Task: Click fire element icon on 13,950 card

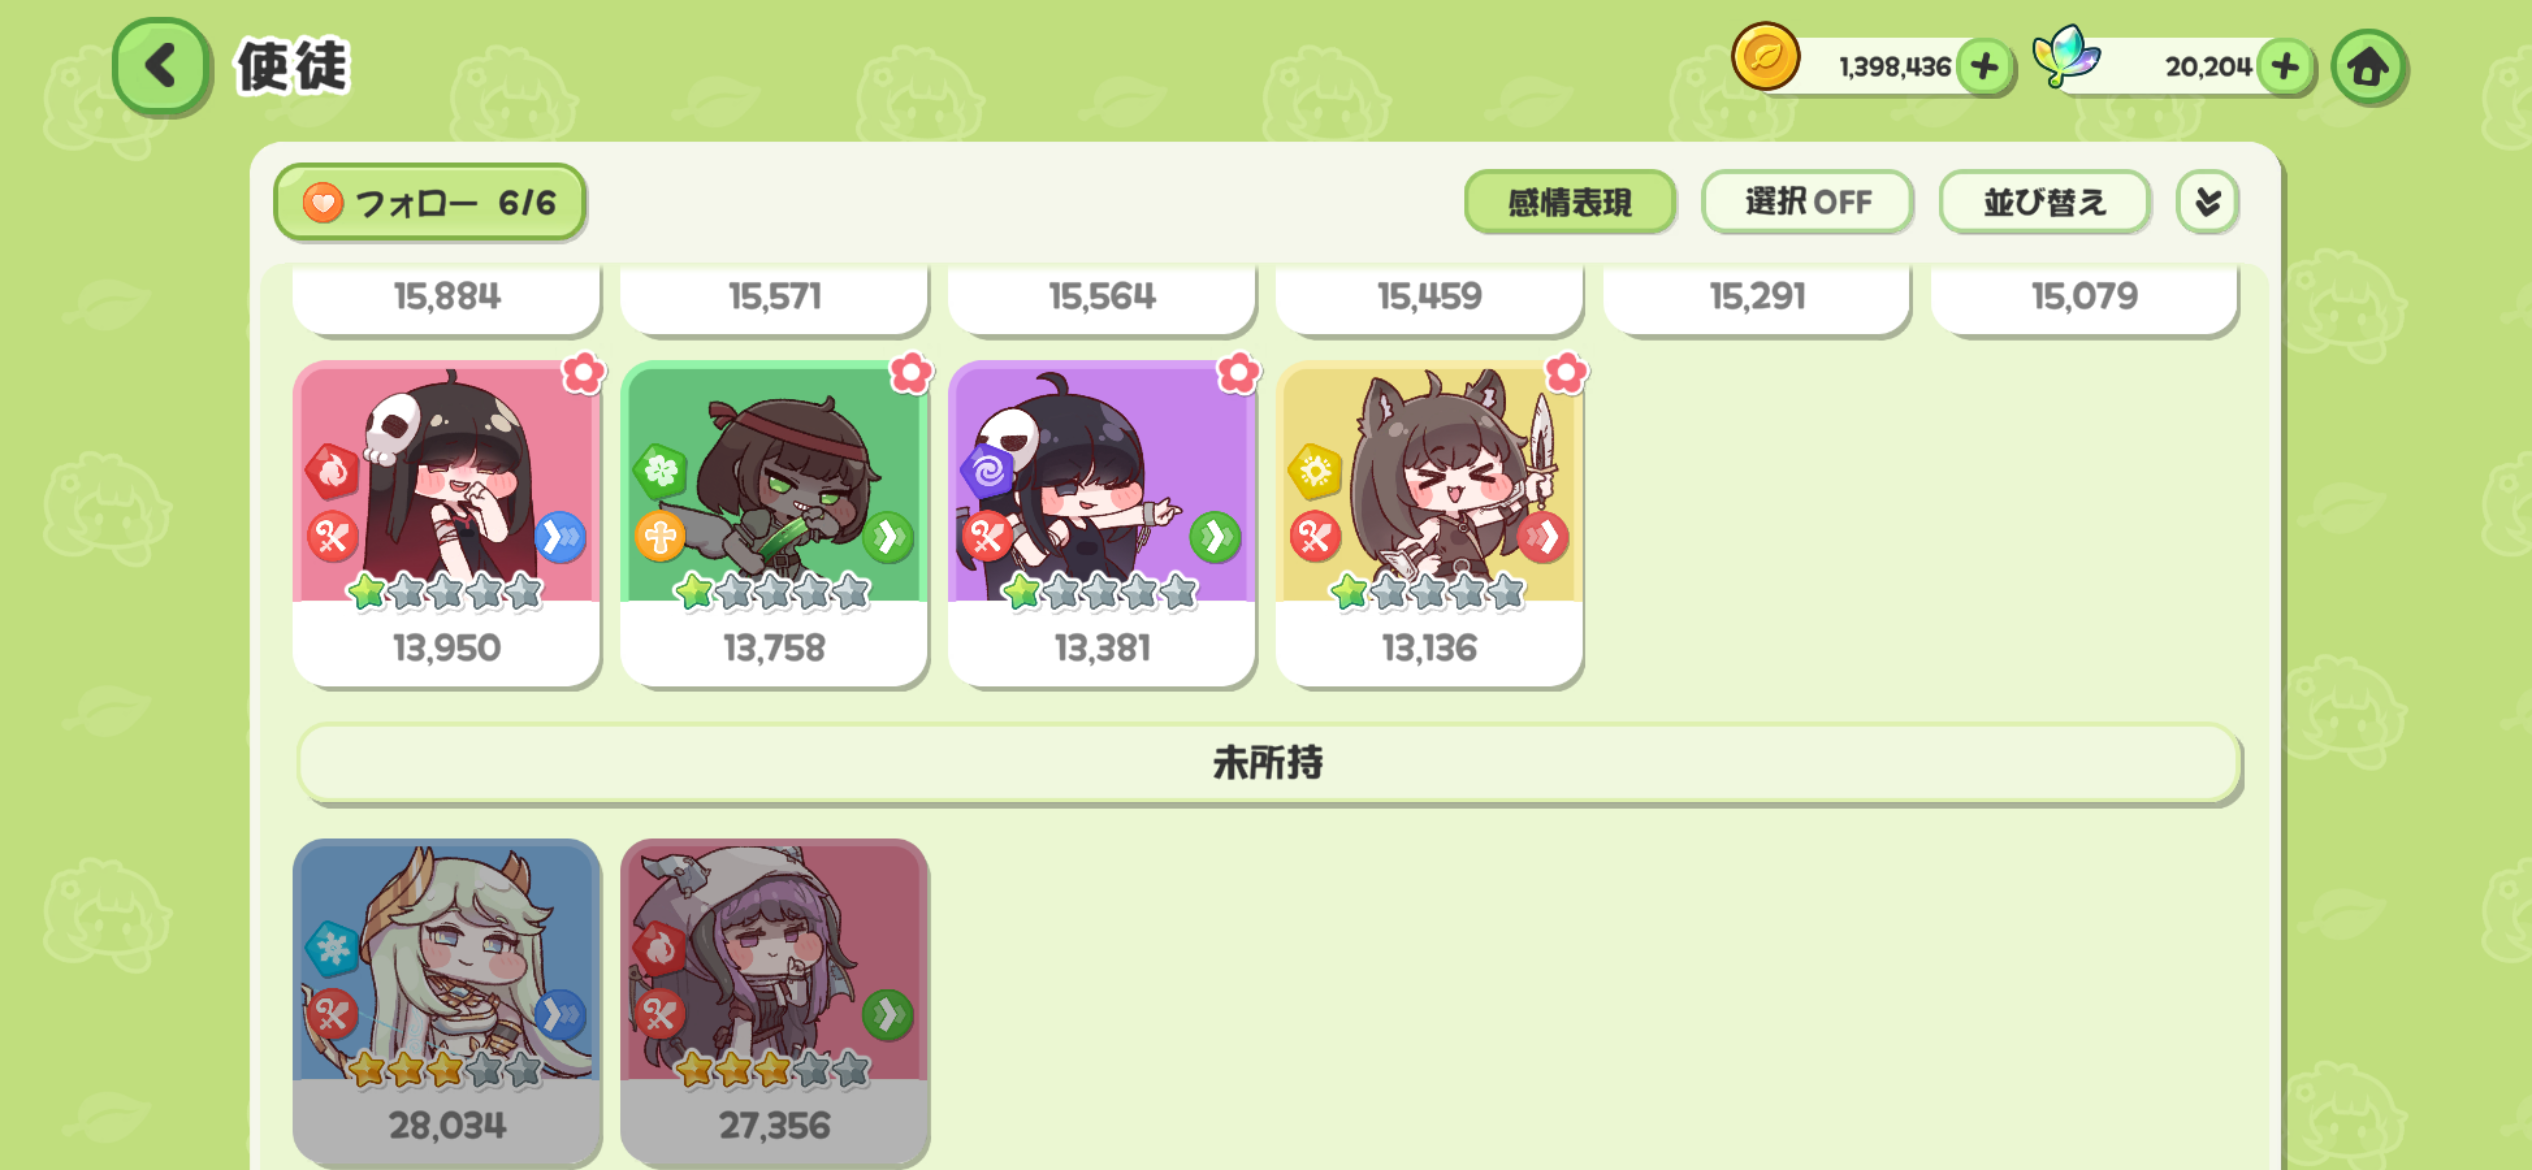Action: pos(332,471)
